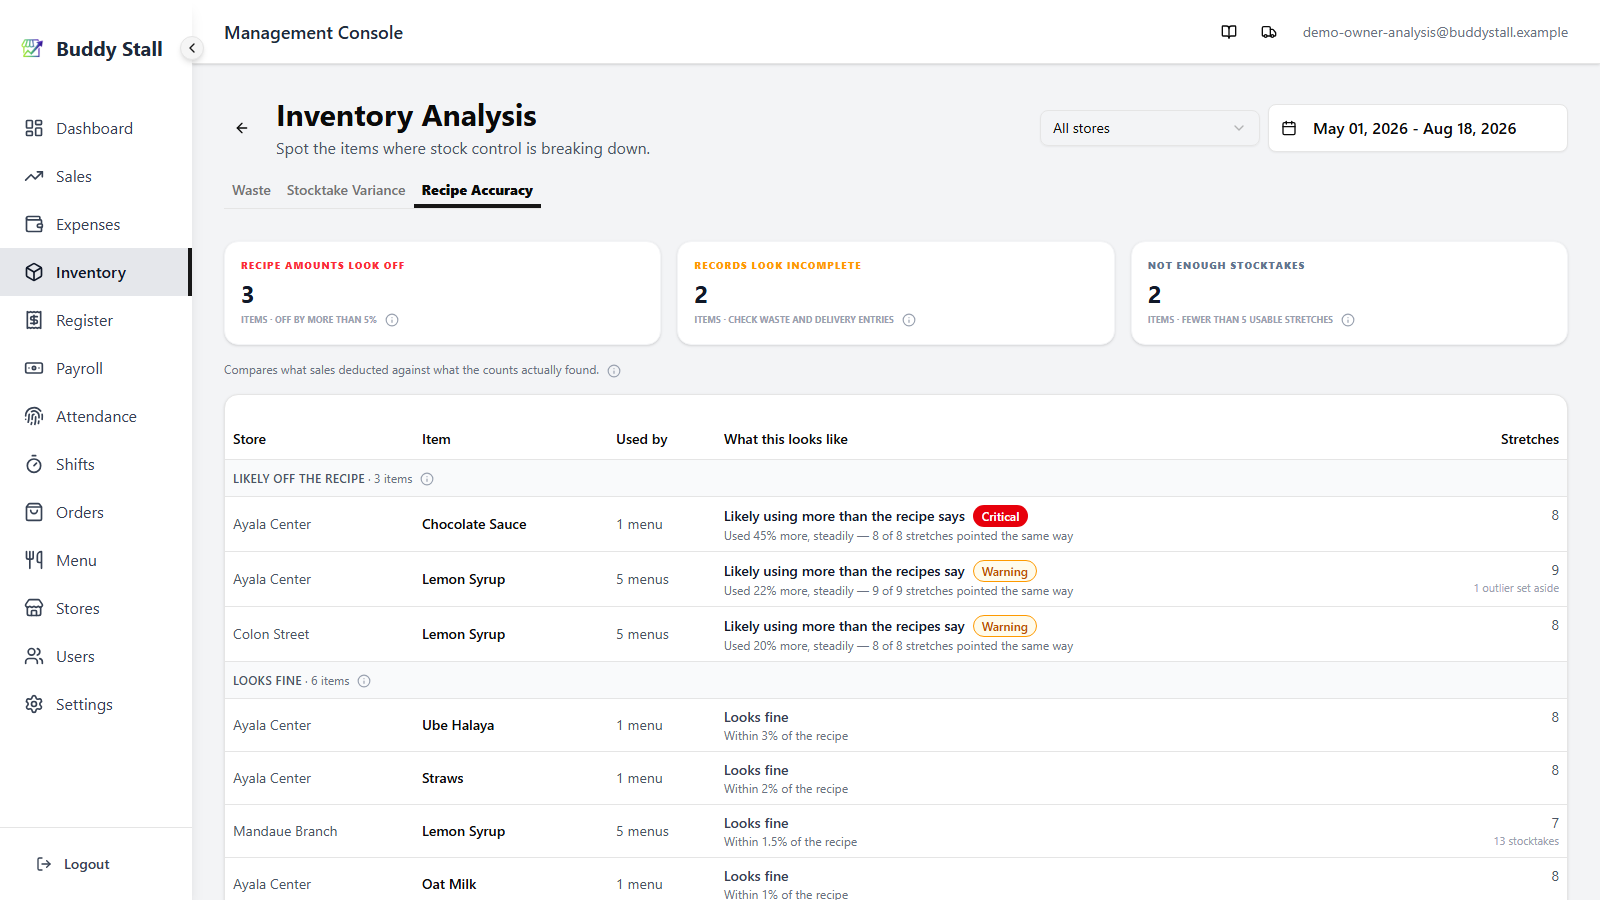Click info icon beside the comparison description
Image resolution: width=1600 pixels, height=900 pixels.
[x=614, y=371]
